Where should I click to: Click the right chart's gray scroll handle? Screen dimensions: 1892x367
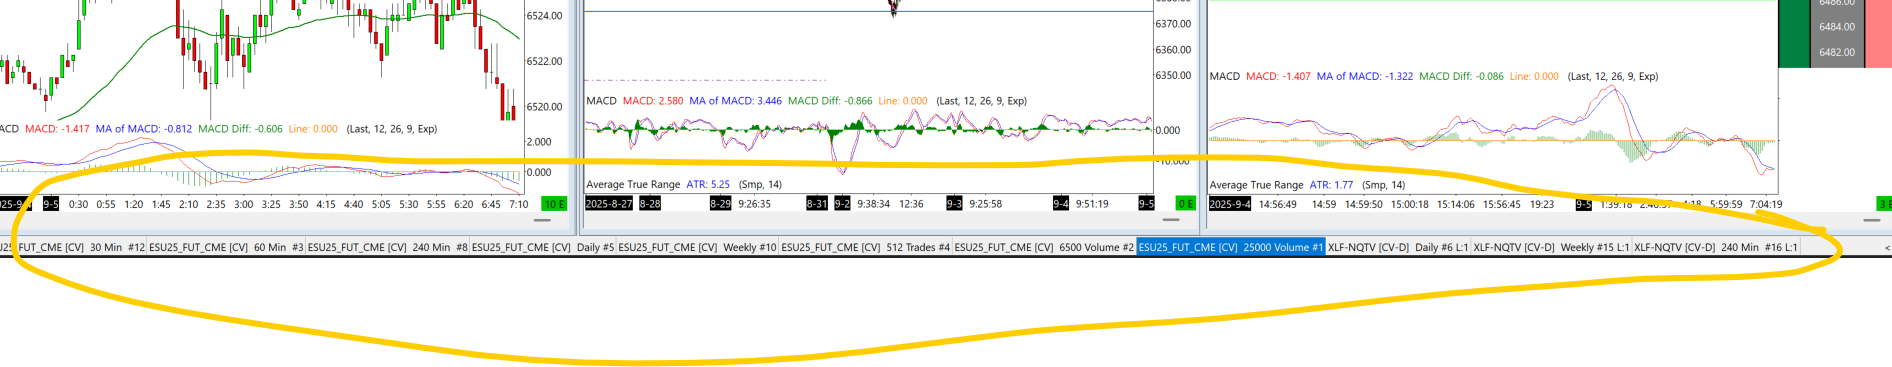click(1871, 220)
